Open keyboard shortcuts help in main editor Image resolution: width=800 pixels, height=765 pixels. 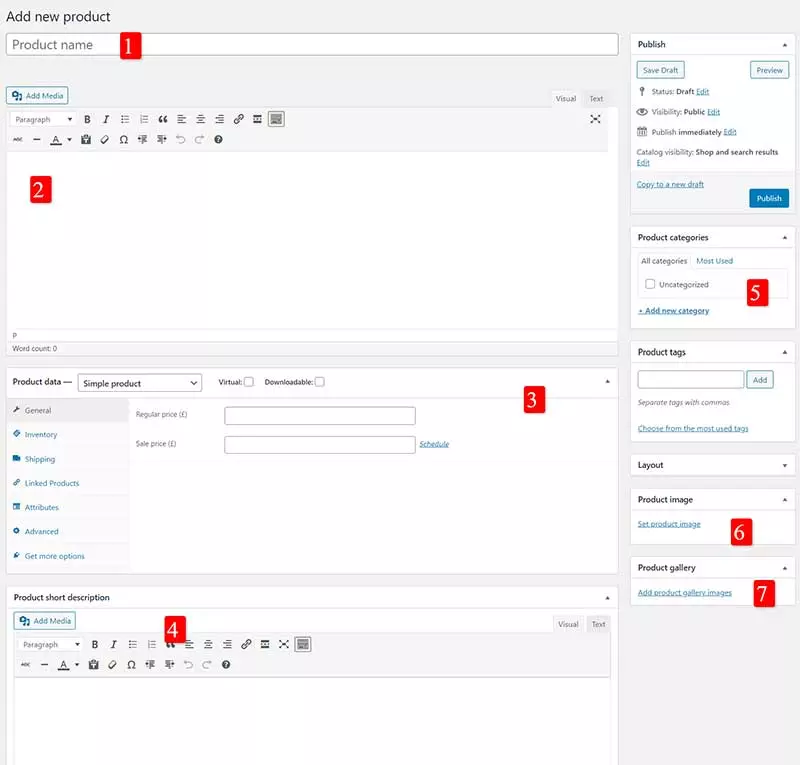point(218,139)
